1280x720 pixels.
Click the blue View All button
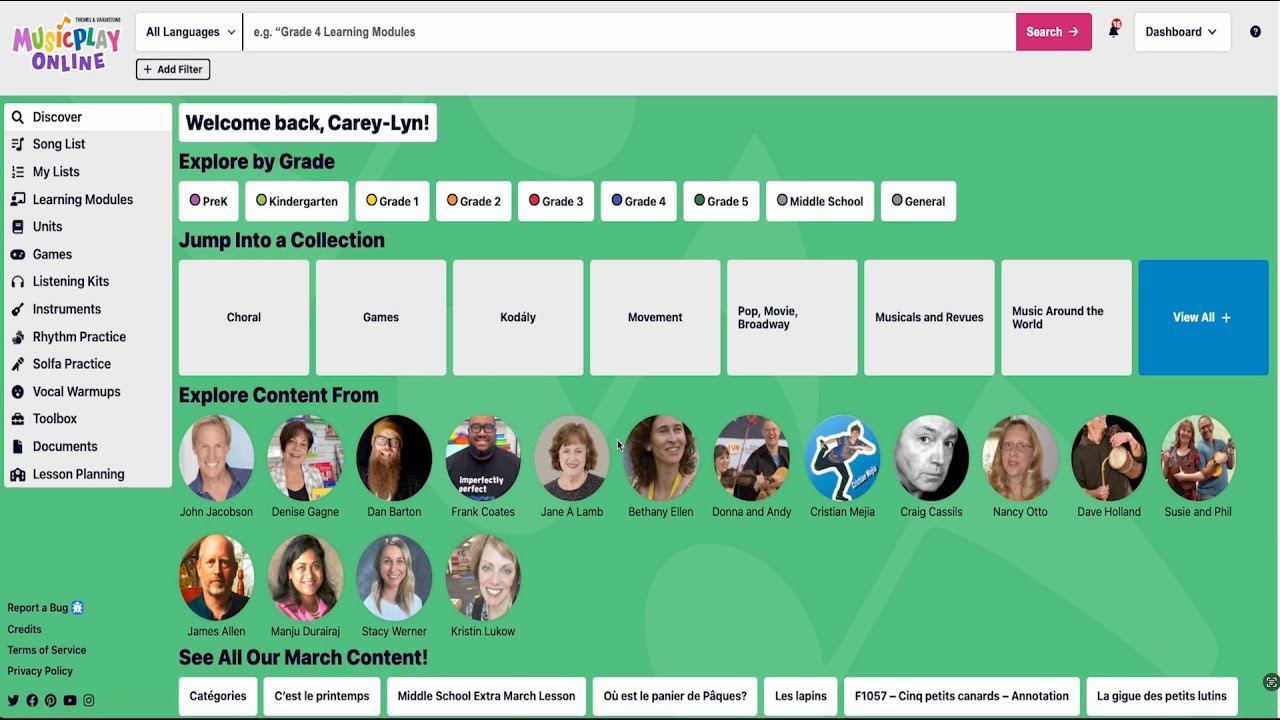[1203, 317]
